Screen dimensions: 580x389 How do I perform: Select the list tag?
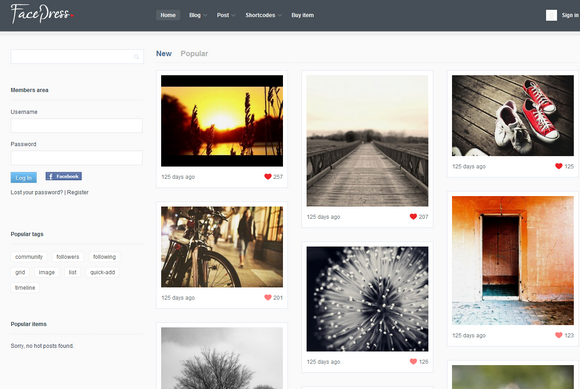72,272
